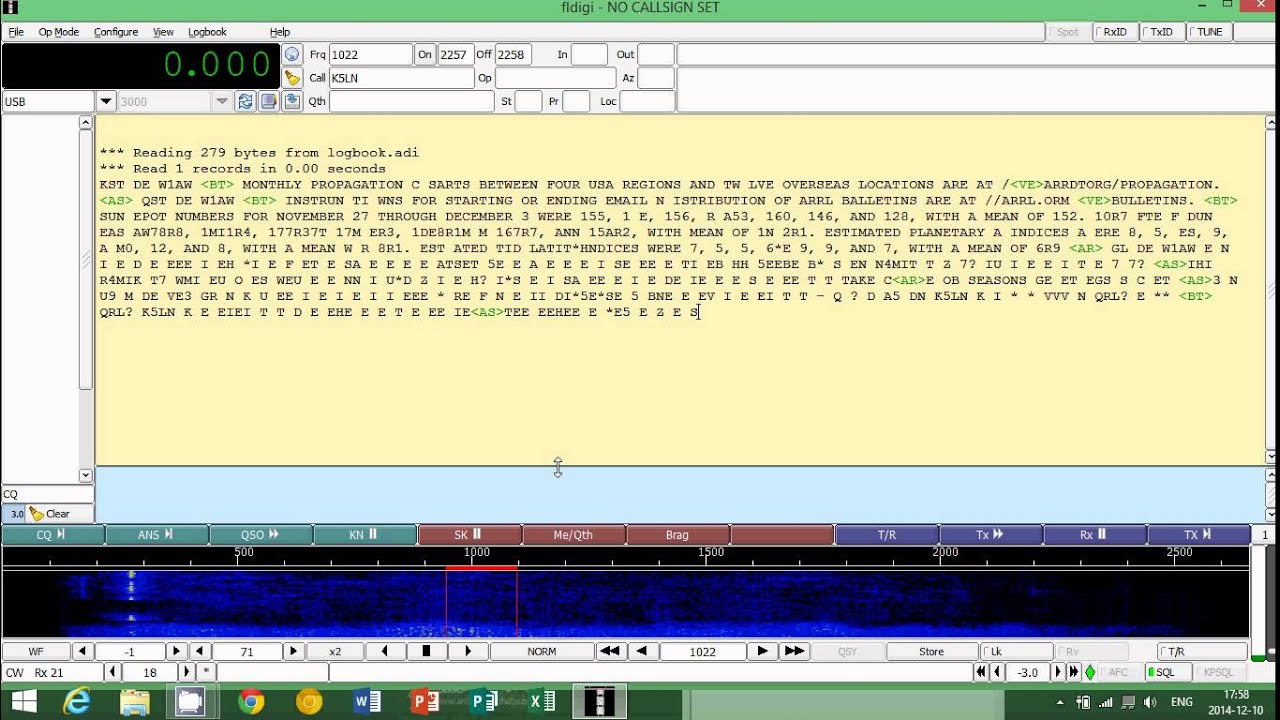Step cursor frequency down from 1022

pyautogui.click(x=641, y=651)
